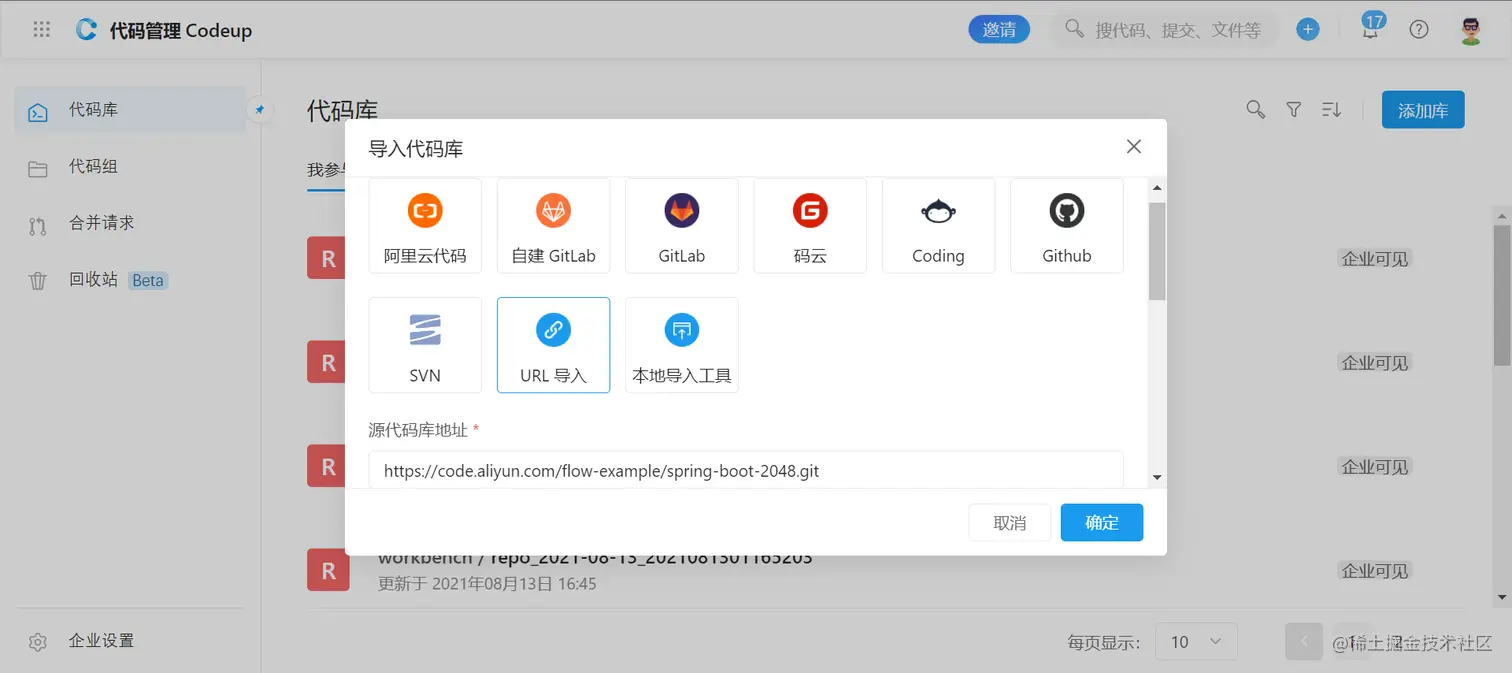Open the app grid launcher icon
The width and height of the screenshot is (1512, 673).
pos(42,30)
